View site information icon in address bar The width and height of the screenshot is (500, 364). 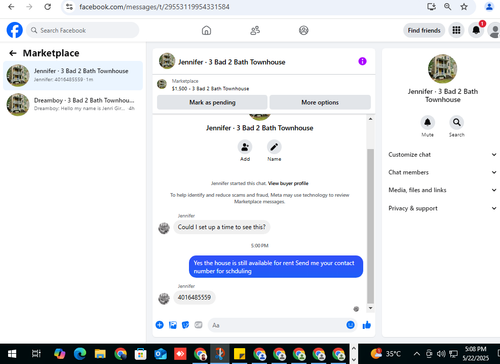click(x=69, y=7)
